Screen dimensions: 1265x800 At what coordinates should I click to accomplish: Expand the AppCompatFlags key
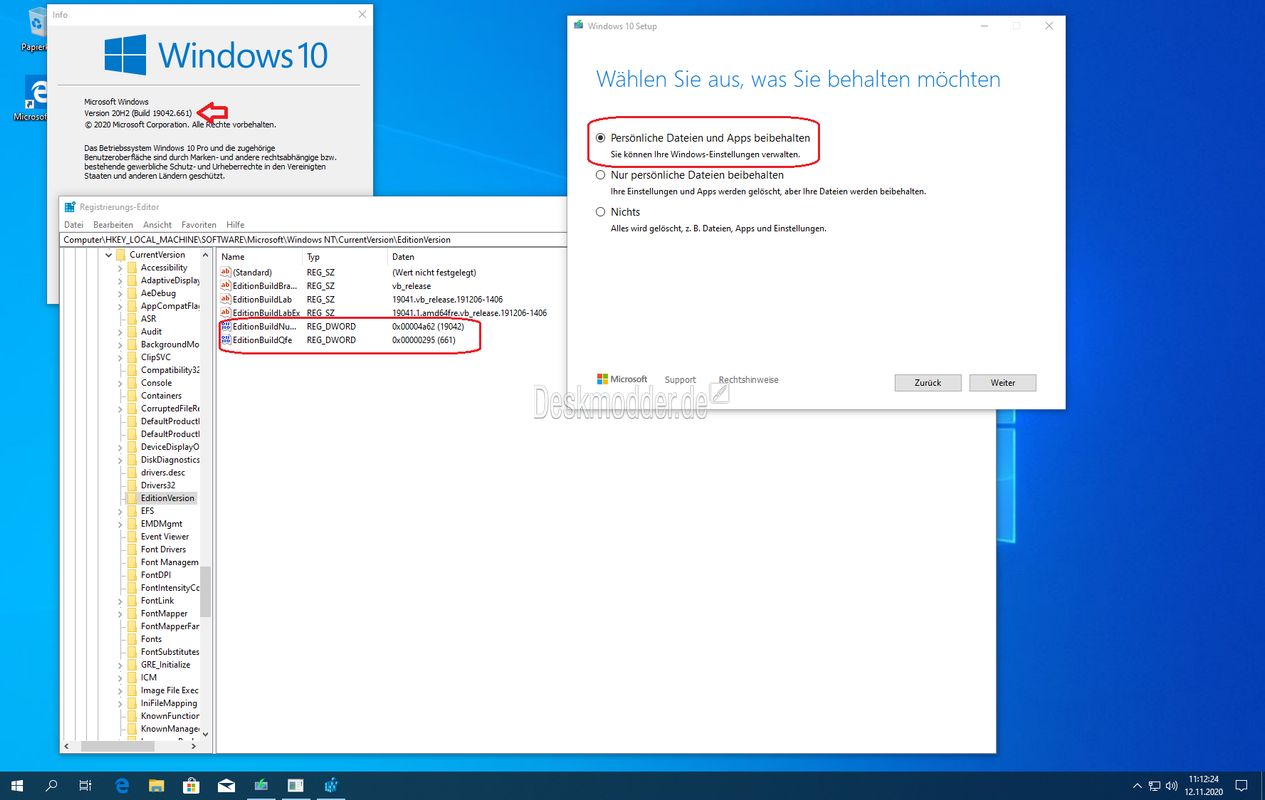coord(120,306)
